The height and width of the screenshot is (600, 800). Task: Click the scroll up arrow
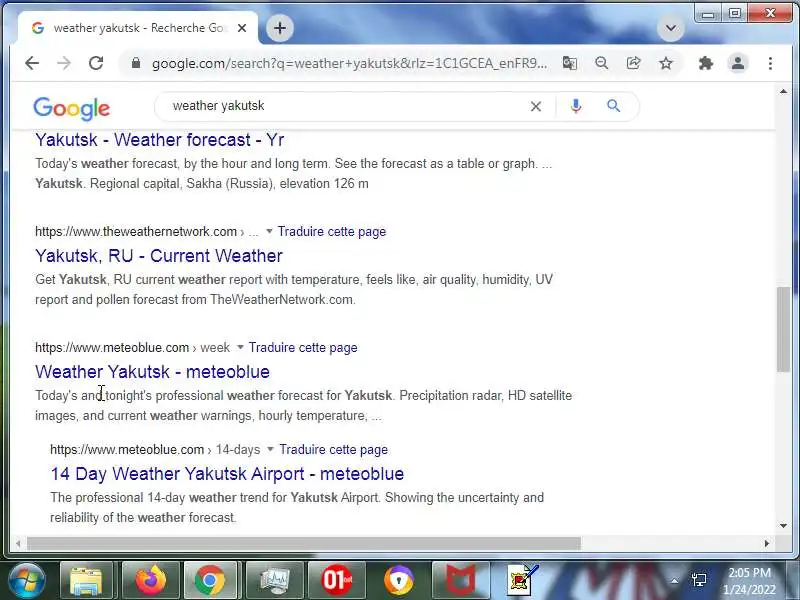click(783, 91)
